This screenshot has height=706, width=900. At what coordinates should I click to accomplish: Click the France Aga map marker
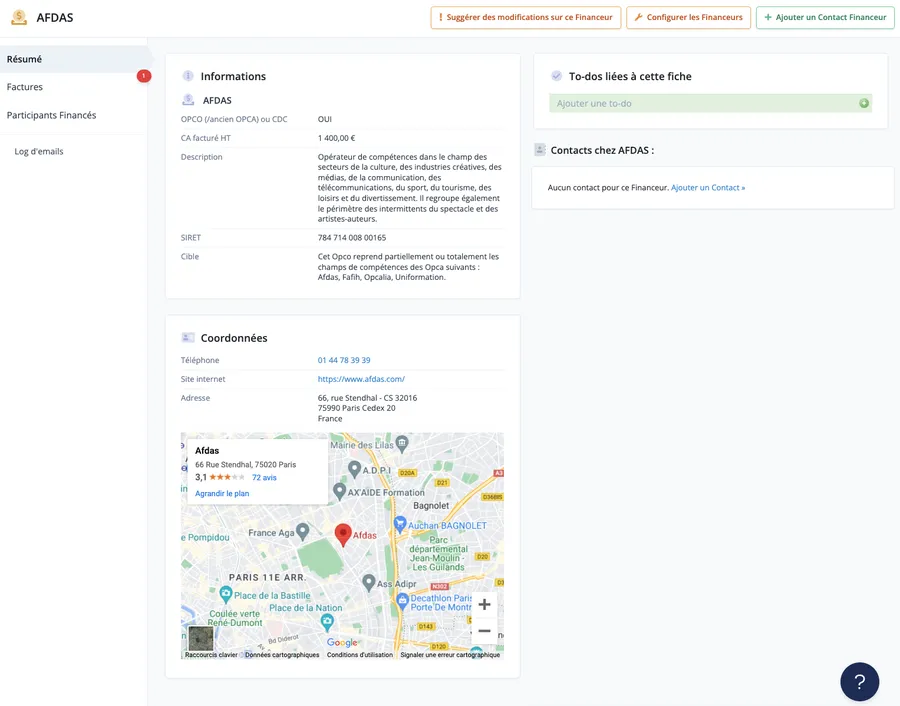pyautogui.click(x=302, y=531)
